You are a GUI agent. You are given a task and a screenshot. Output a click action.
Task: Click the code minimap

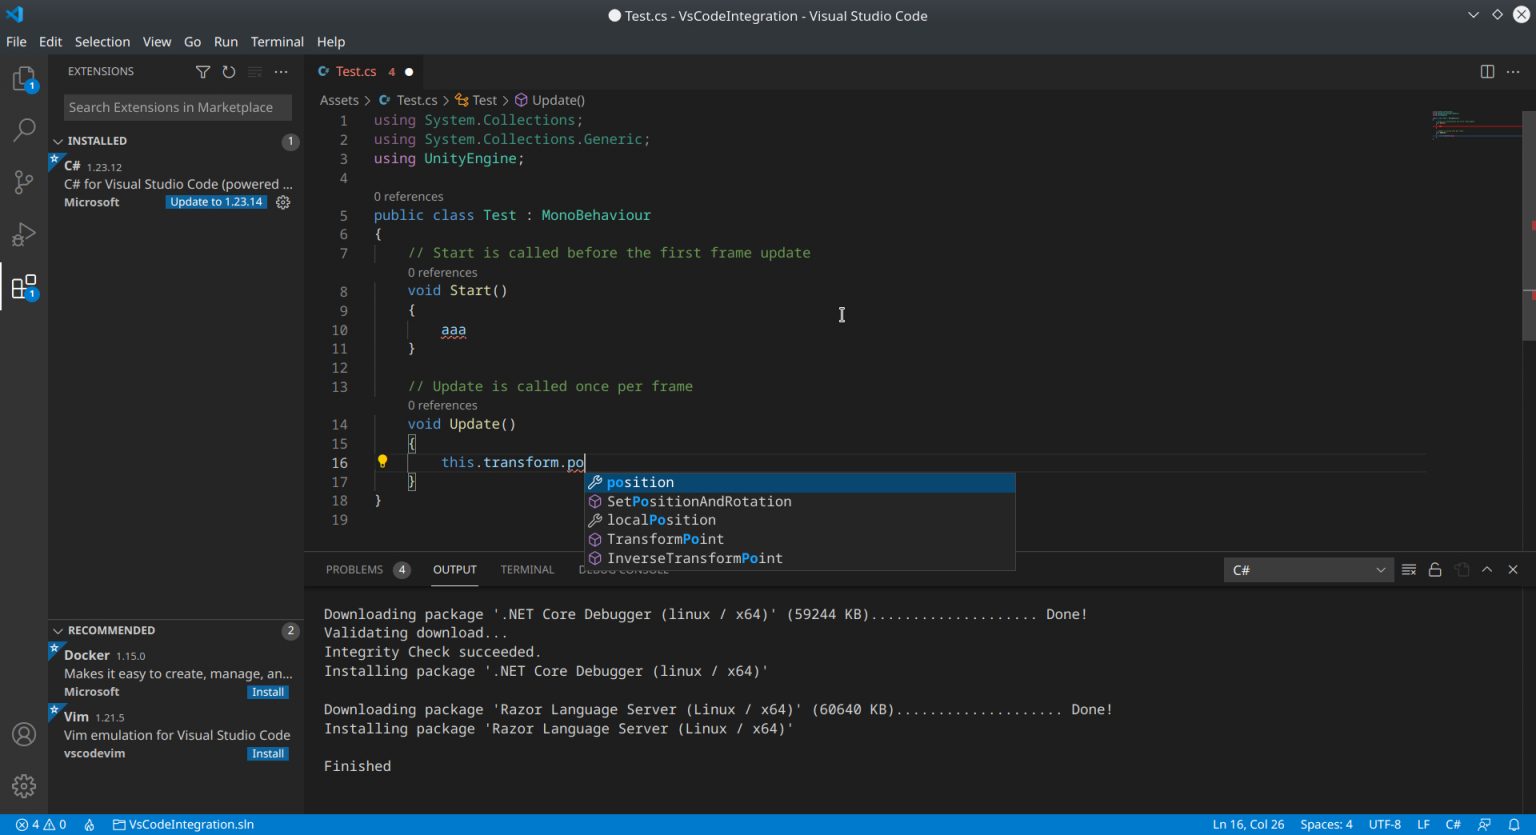(x=1475, y=125)
